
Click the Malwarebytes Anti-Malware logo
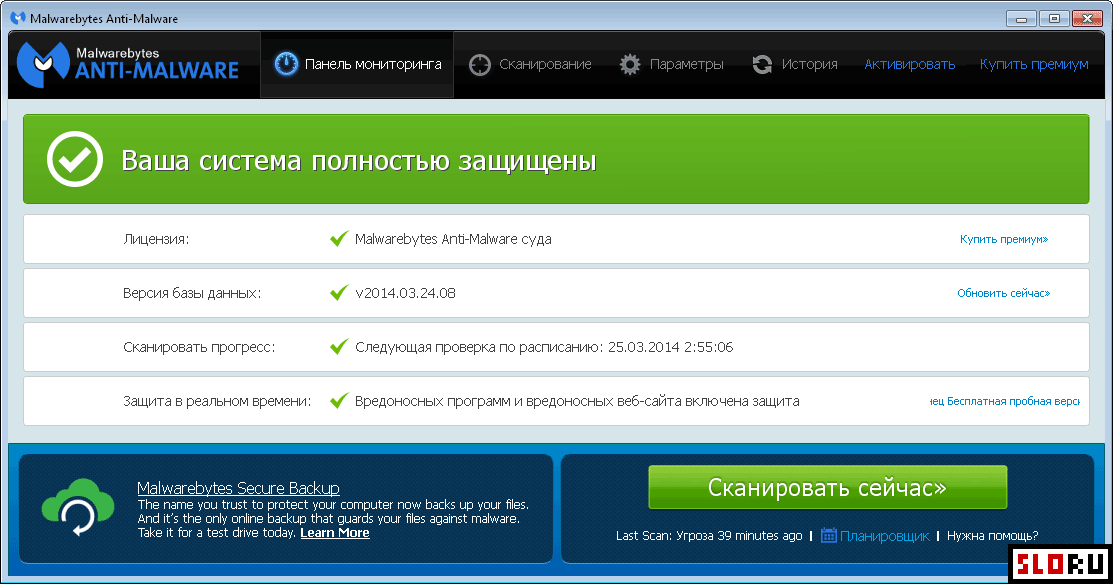point(128,65)
